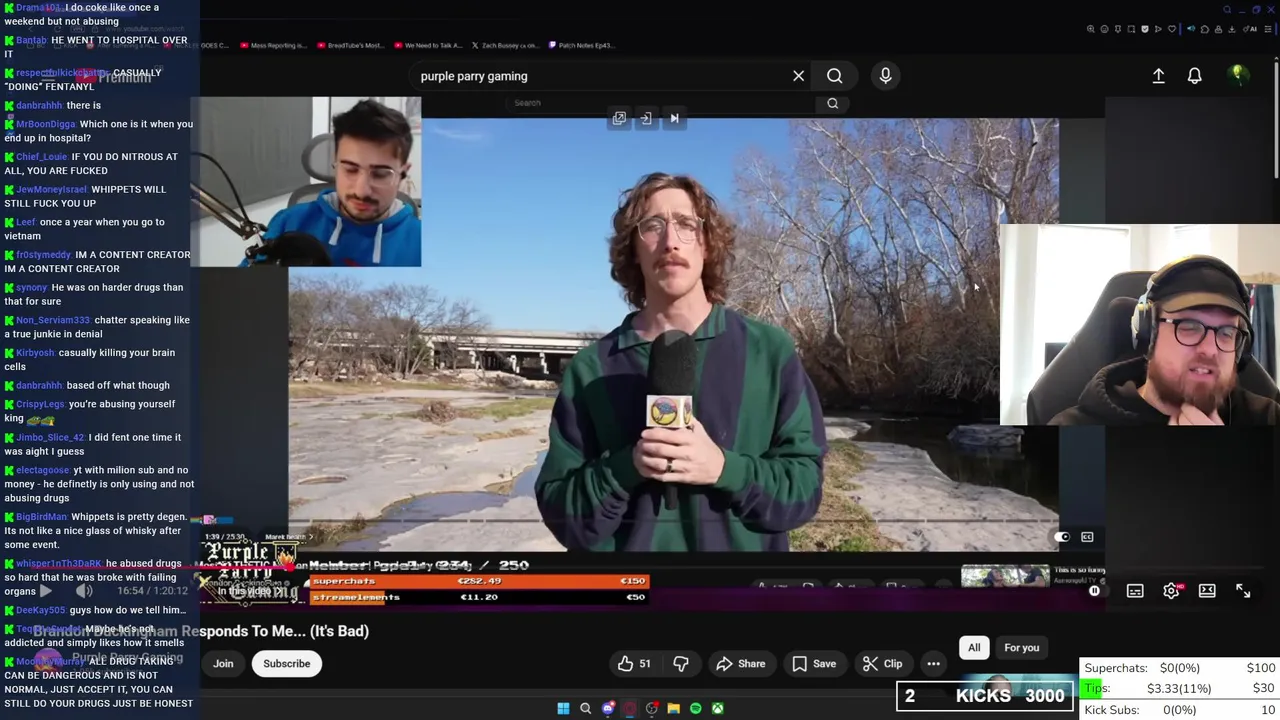This screenshot has height=720, width=1280.
Task: Click chat username "CrispyLegs"
Action: tap(40, 404)
